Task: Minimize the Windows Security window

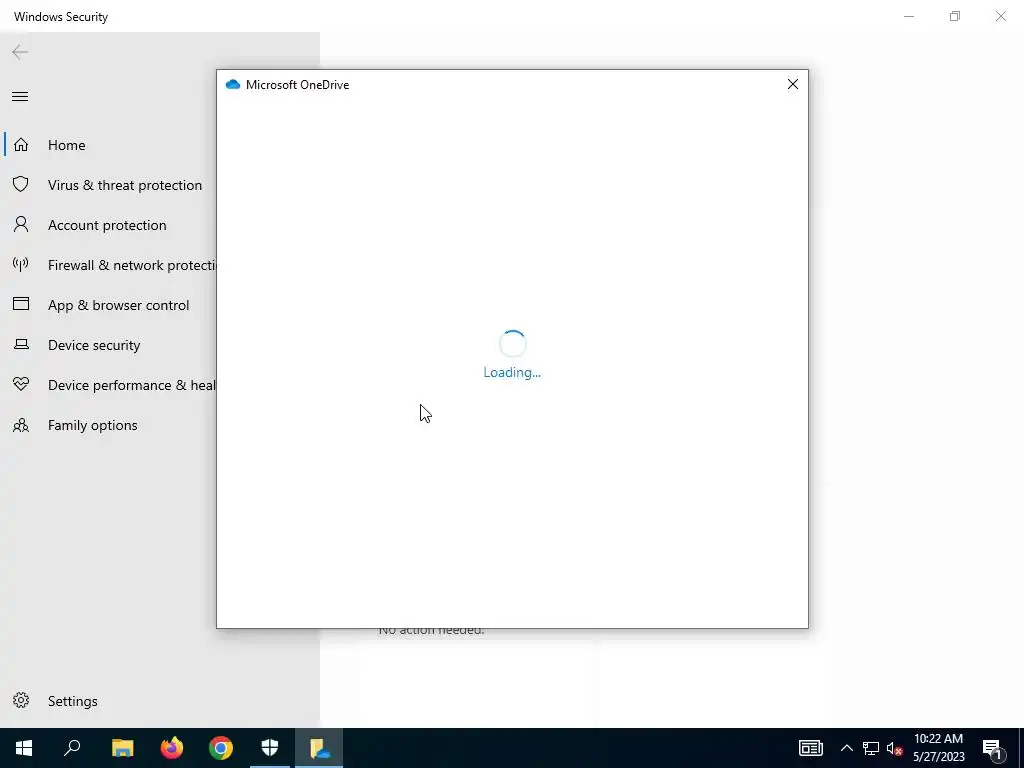Action: 908,16
